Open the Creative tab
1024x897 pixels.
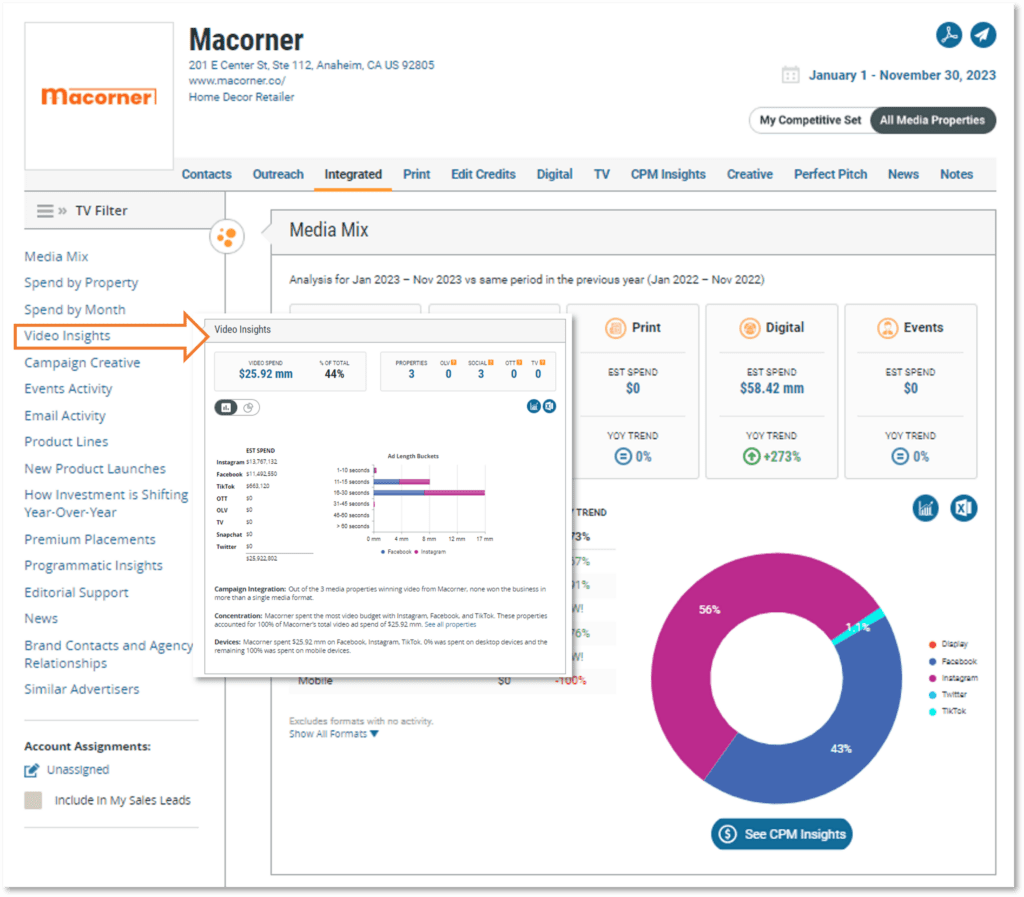(750, 174)
